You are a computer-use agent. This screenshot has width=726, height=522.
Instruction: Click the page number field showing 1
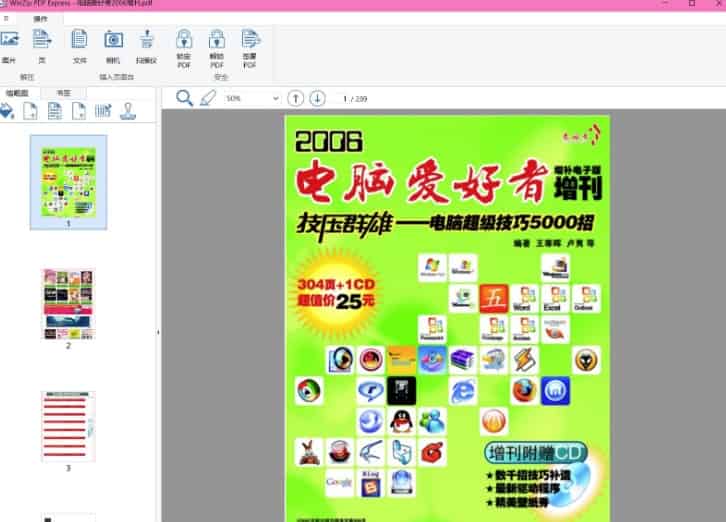coord(344,99)
